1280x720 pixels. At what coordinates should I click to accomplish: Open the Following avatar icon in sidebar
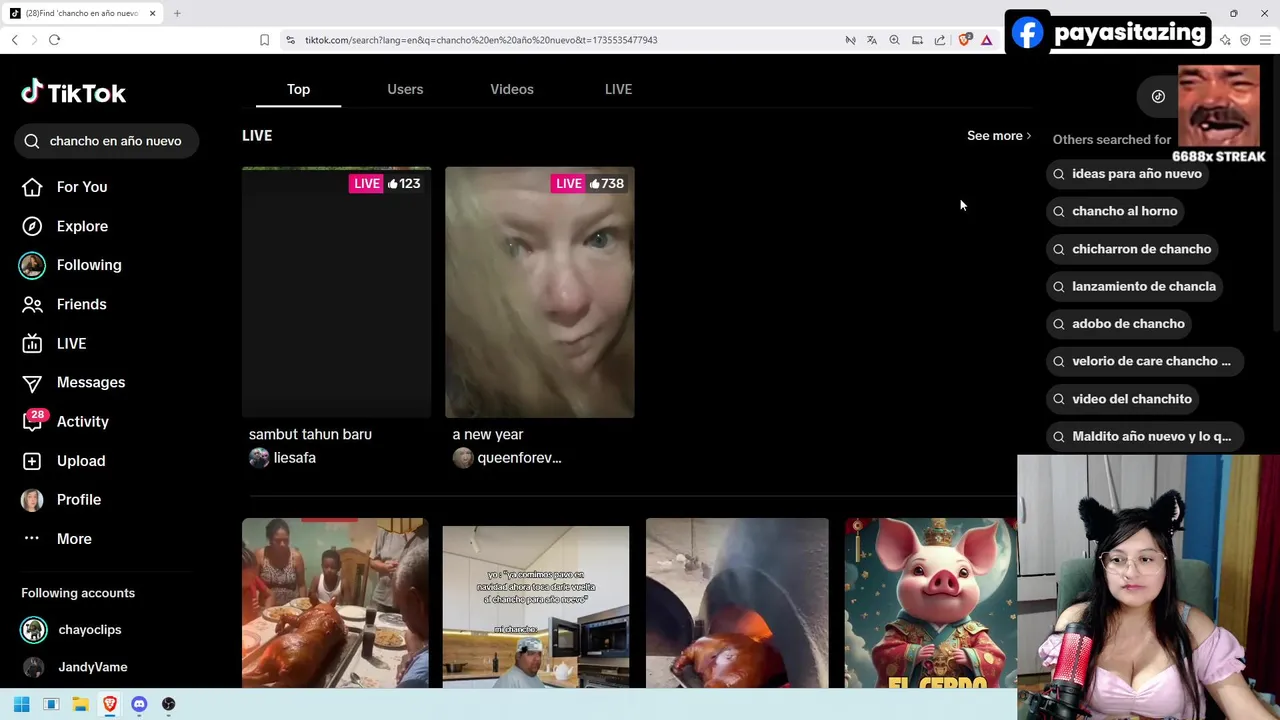[x=32, y=265]
